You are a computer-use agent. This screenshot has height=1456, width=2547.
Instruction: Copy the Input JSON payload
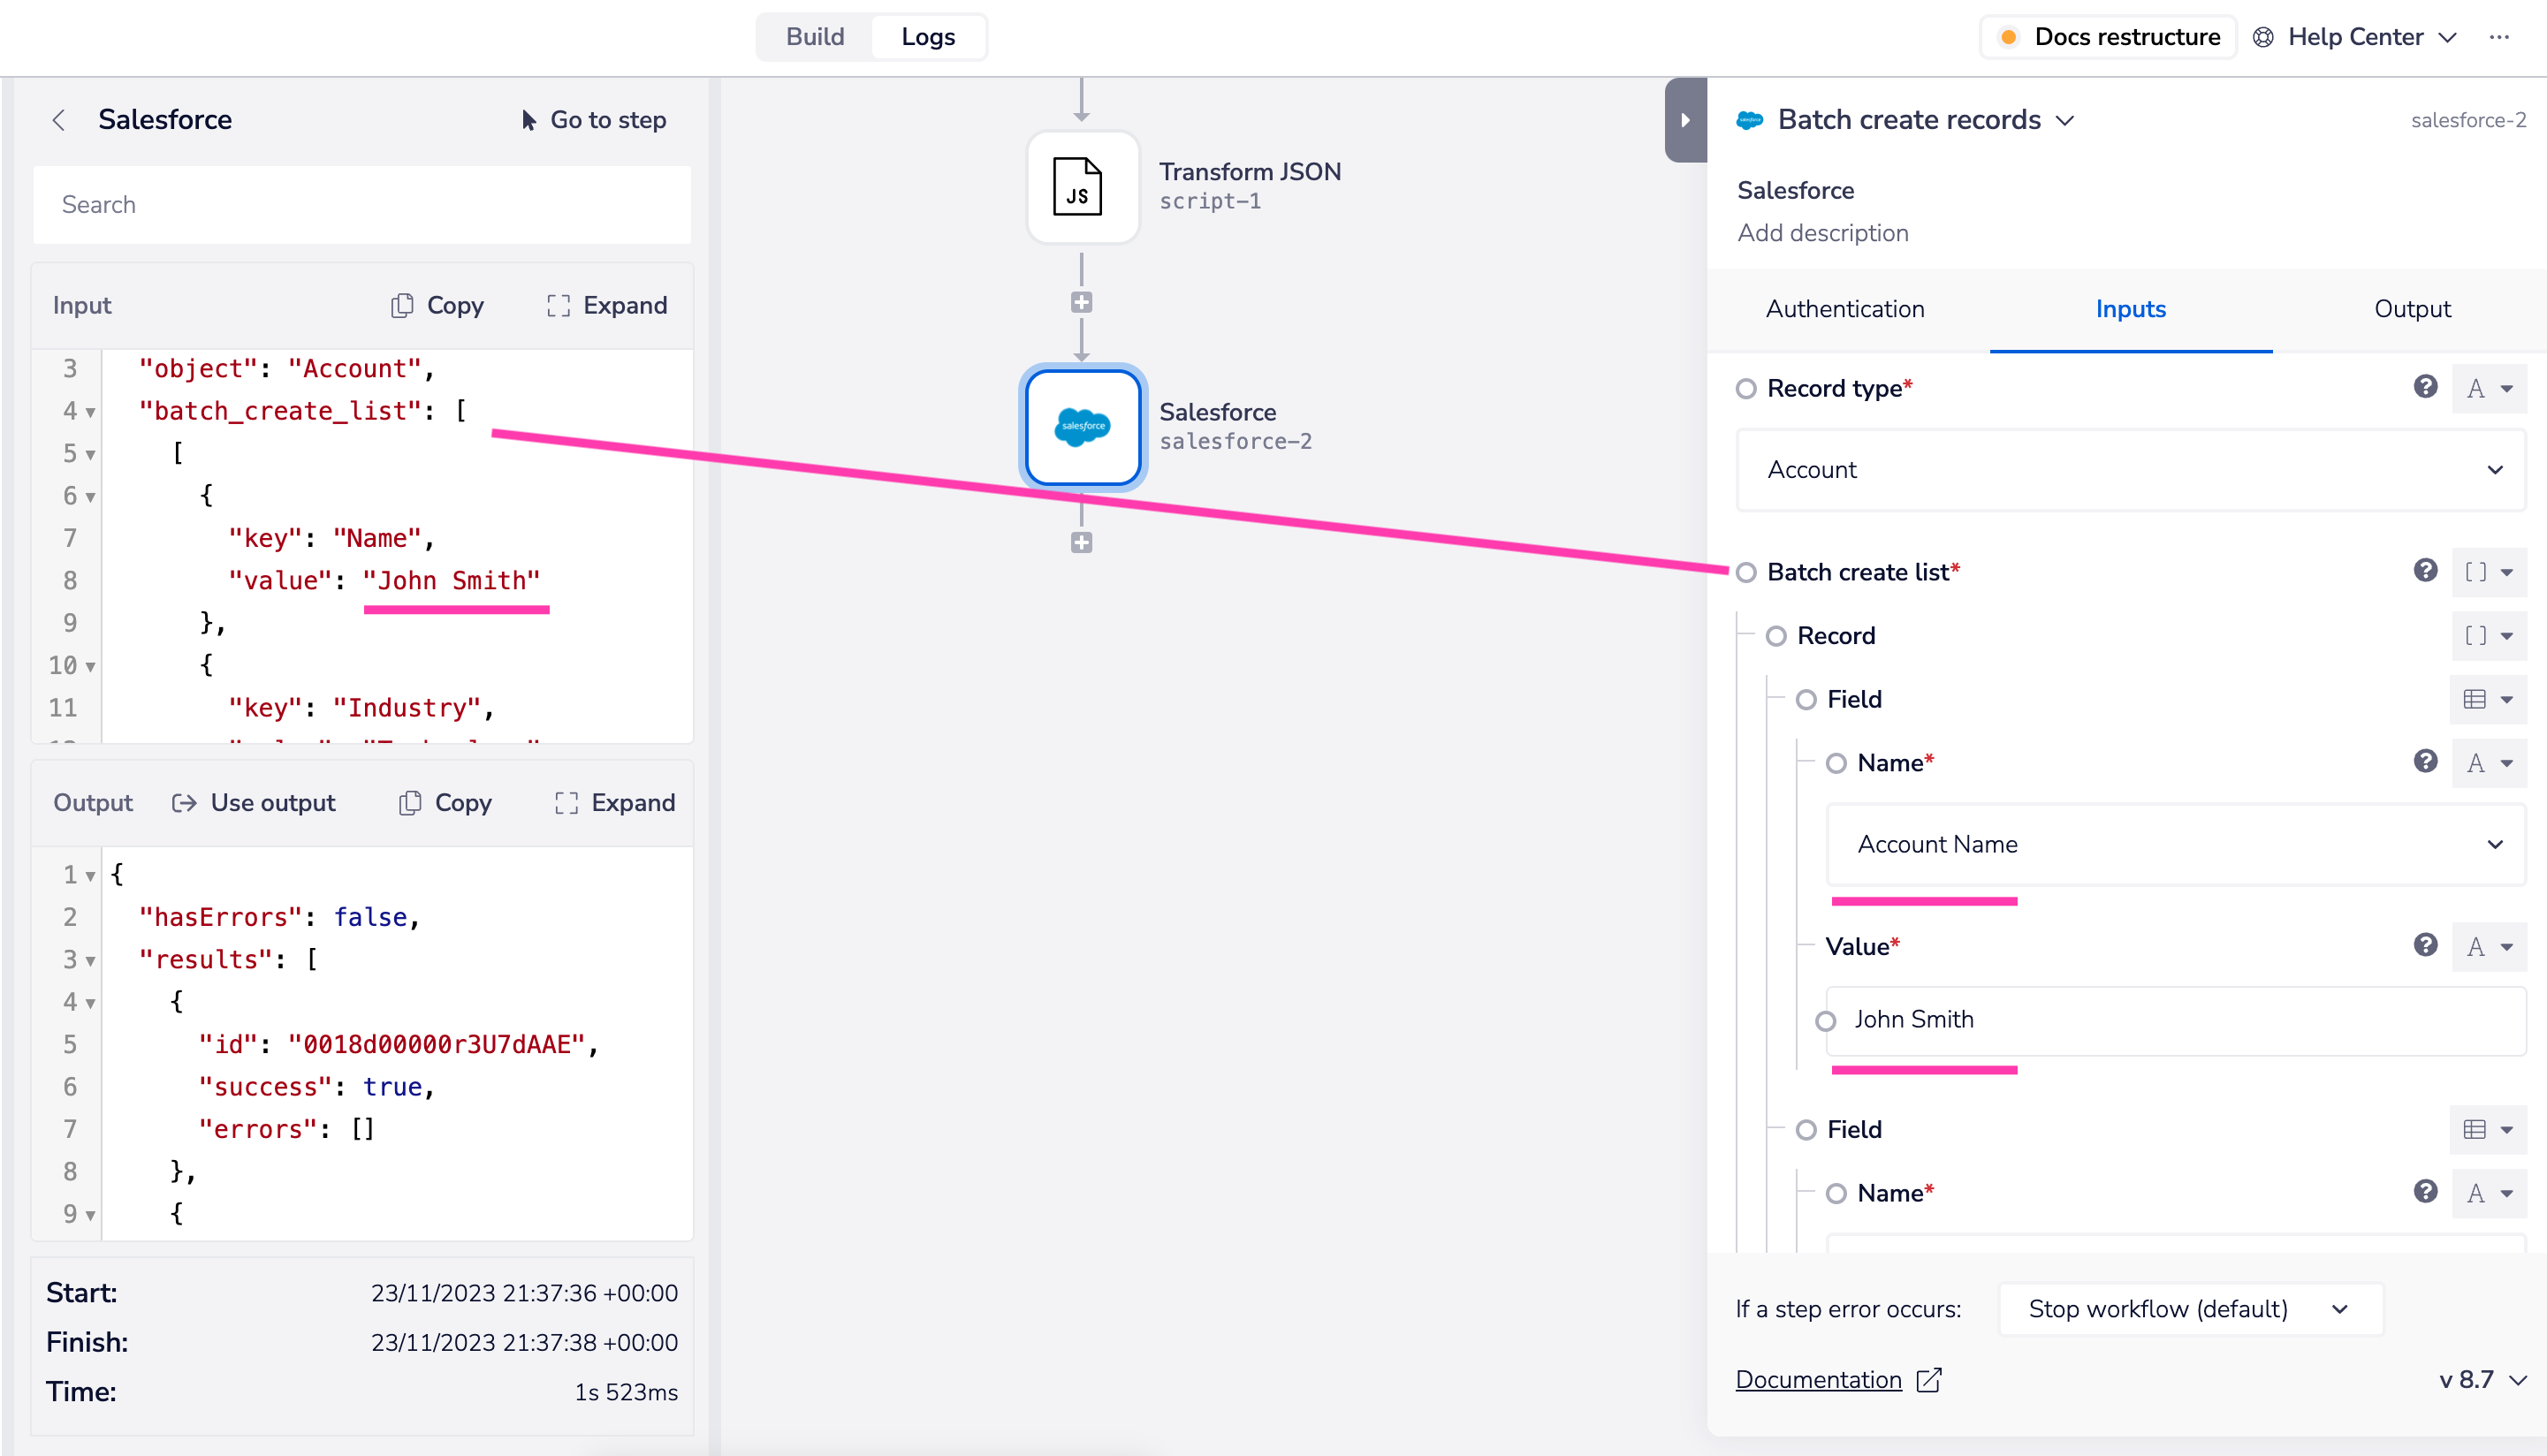point(437,305)
